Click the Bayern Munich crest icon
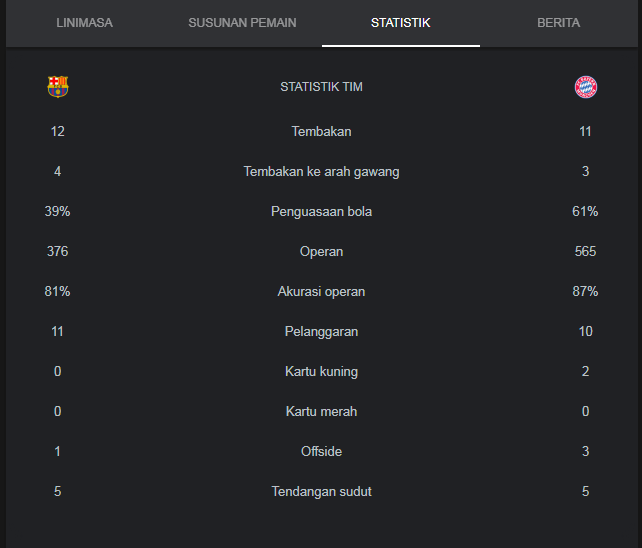This screenshot has width=642, height=548. coord(585,87)
